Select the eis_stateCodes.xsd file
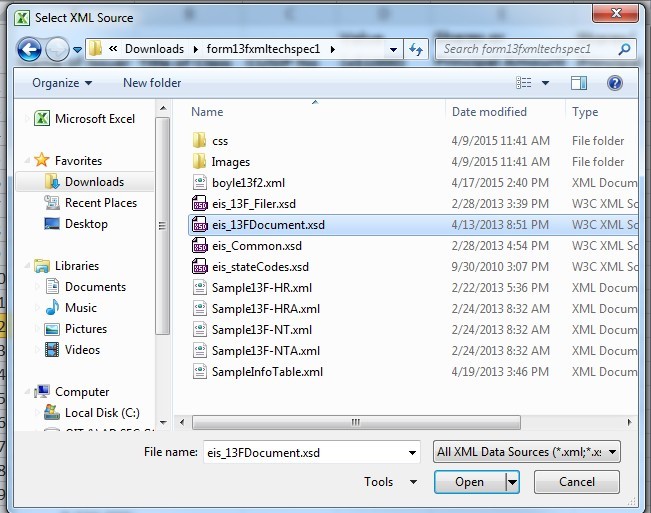This screenshot has height=513, width=651. pos(413,266)
